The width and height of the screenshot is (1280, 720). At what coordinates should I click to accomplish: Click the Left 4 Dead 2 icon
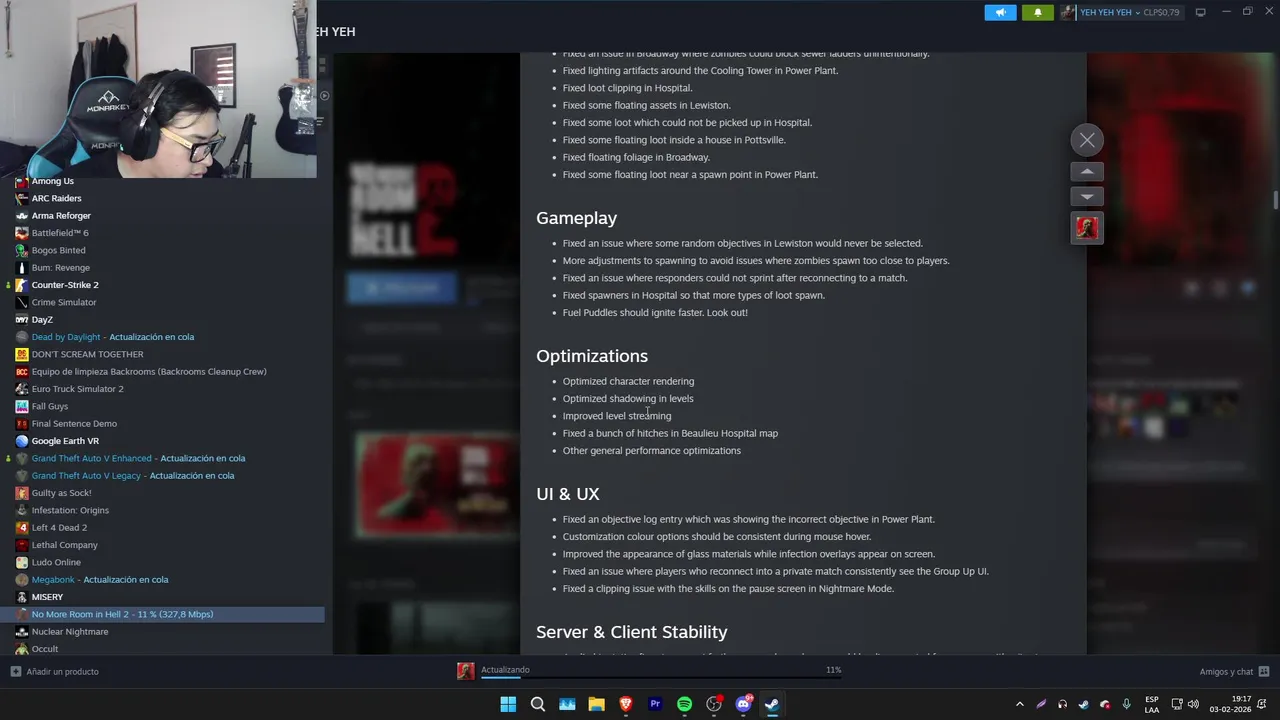click(x=22, y=528)
